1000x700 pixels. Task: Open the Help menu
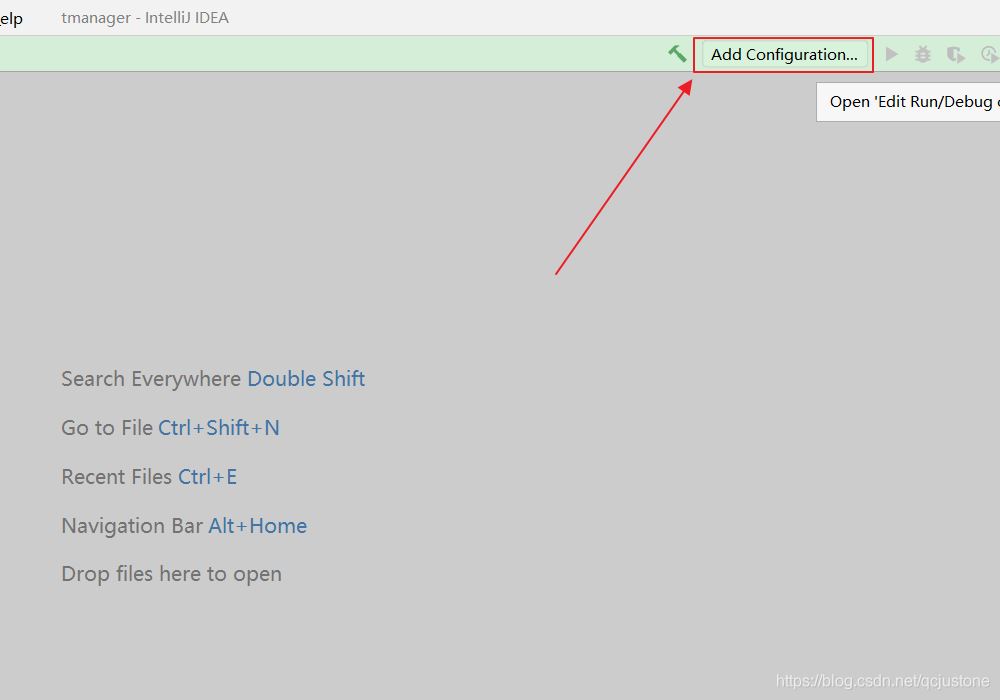click(11, 18)
